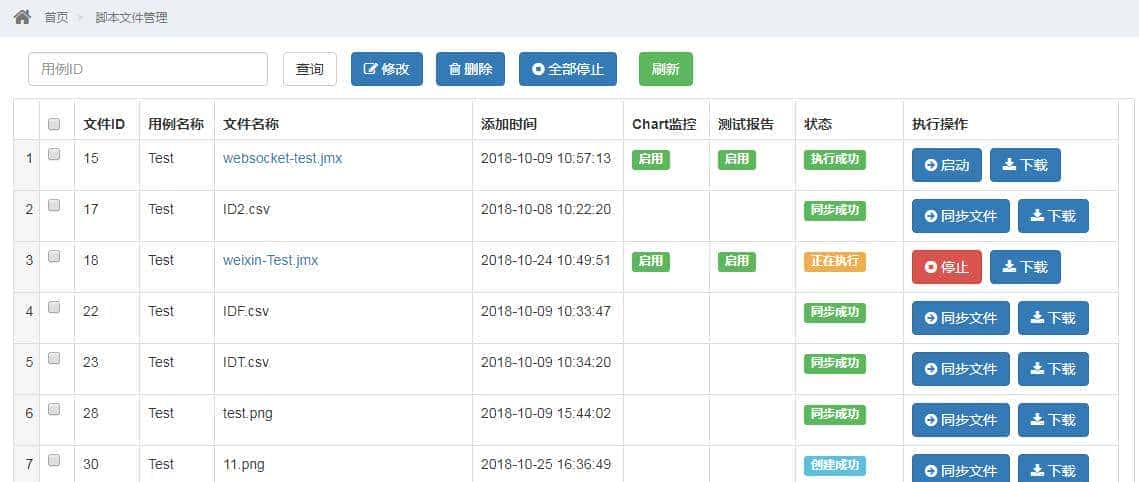Click 测试报告 启用 badge for websocket-test.jmx
Viewport: 1139px width, 482px height.
click(x=737, y=160)
